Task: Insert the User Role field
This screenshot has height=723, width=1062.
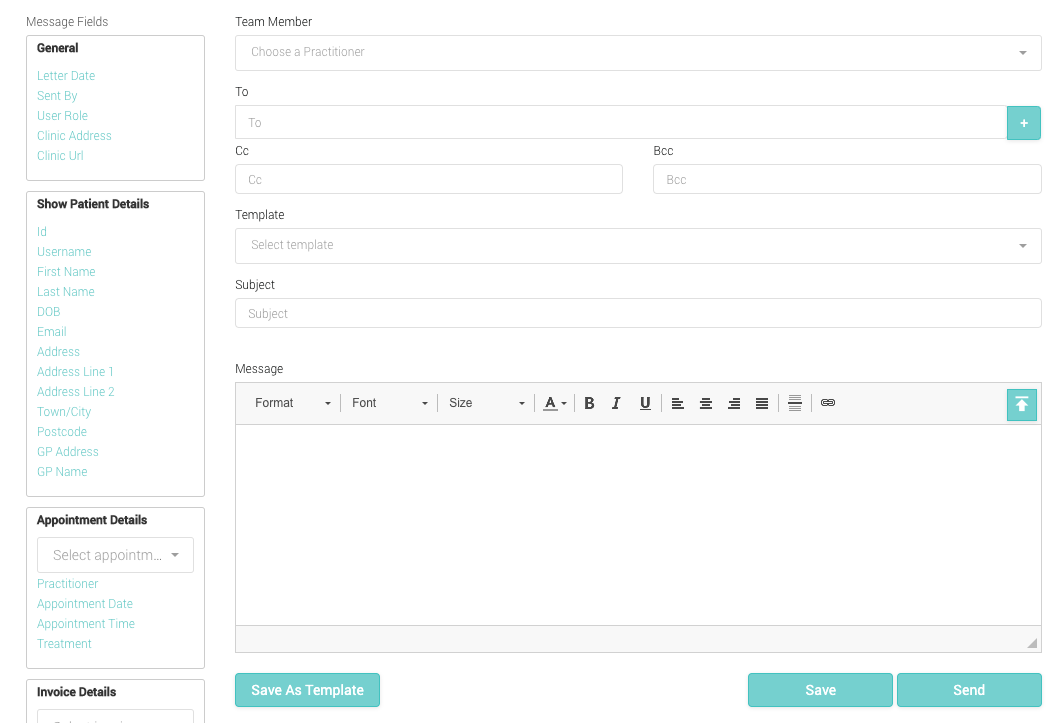Action: pyautogui.click(x=62, y=116)
